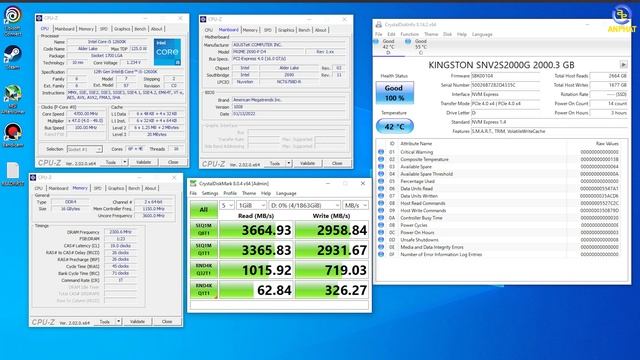Run the SEQ1M Q1T1 test
Screen dimensions: 640x360
tap(203, 250)
